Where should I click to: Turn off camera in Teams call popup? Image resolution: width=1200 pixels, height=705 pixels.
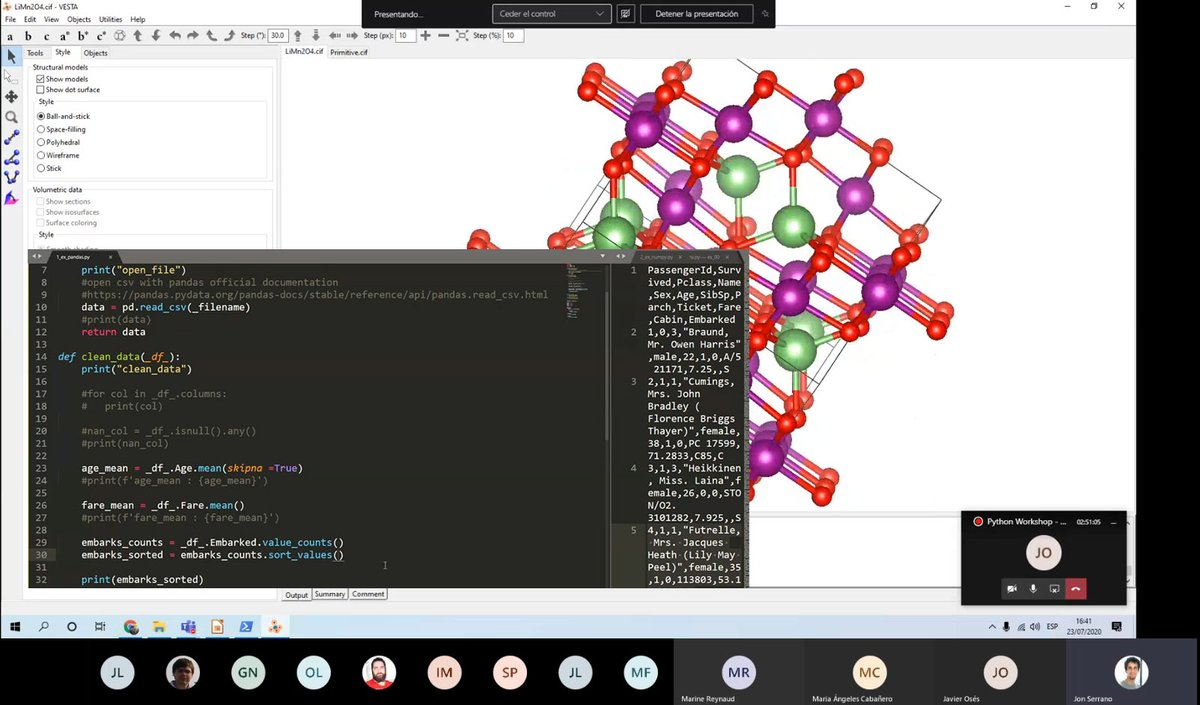1012,589
